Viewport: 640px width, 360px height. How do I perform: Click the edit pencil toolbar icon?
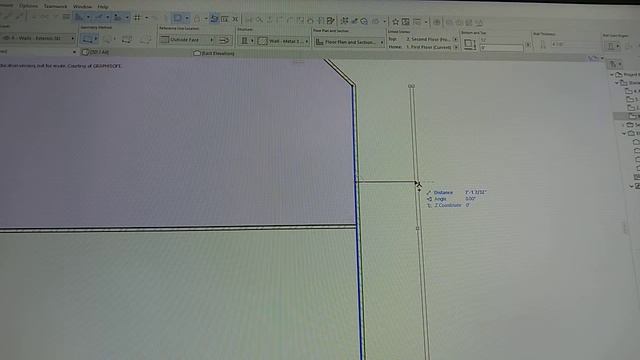point(331,20)
